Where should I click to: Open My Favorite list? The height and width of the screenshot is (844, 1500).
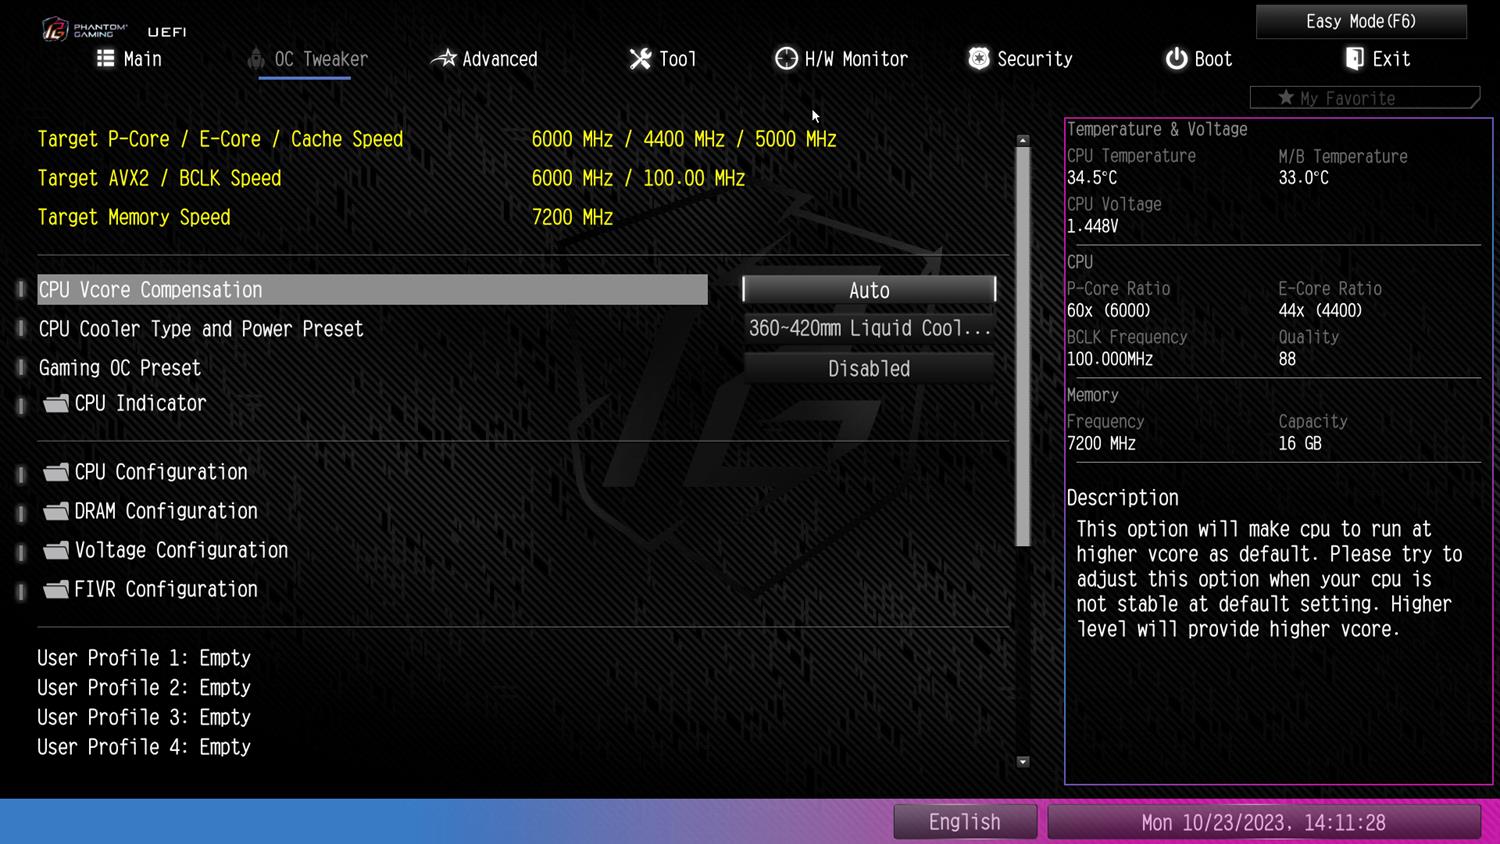tap(1363, 98)
